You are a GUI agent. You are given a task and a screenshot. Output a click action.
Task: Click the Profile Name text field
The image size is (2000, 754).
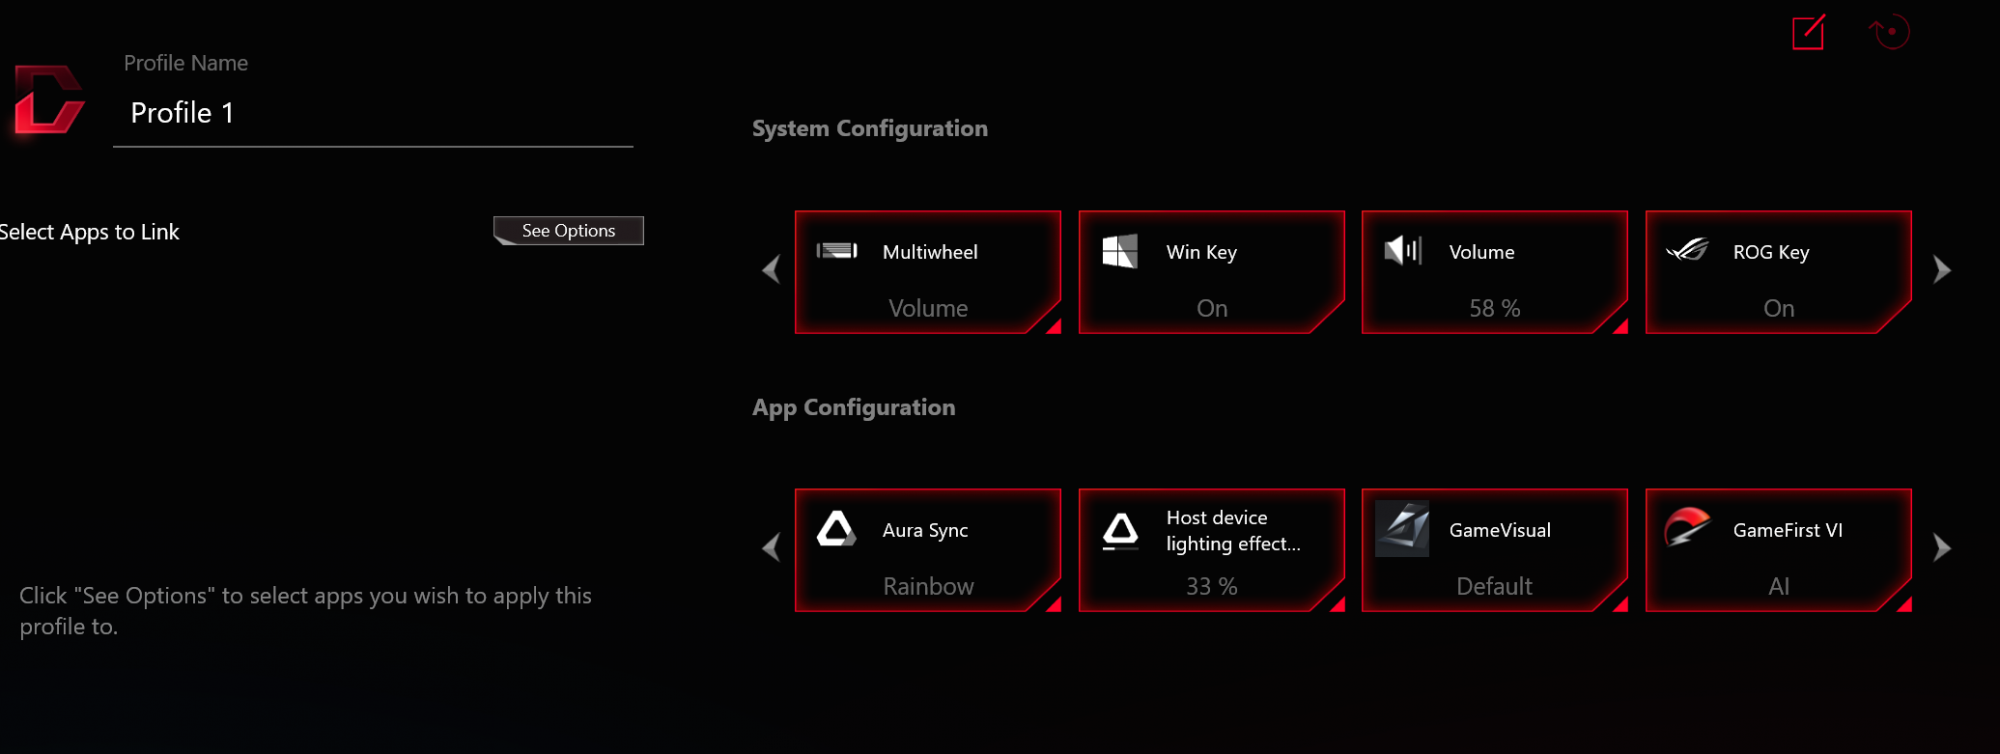click(372, 114)
